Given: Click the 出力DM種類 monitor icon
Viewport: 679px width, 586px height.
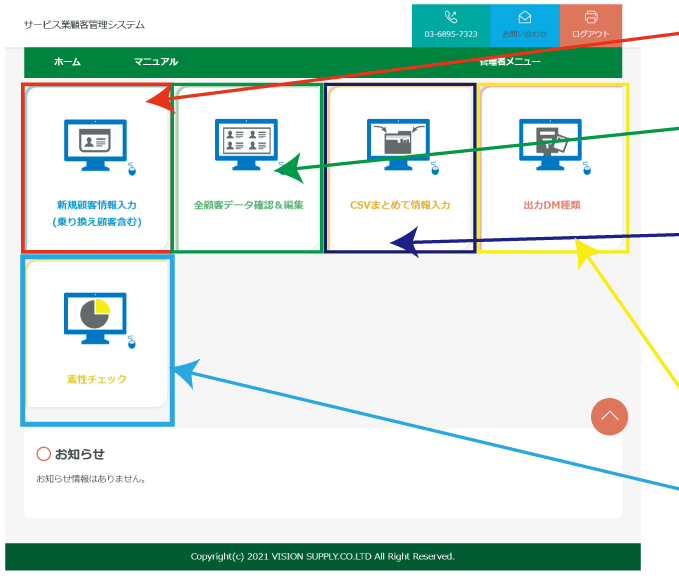Looking at the screenshot, I should [x=555, y=147].
